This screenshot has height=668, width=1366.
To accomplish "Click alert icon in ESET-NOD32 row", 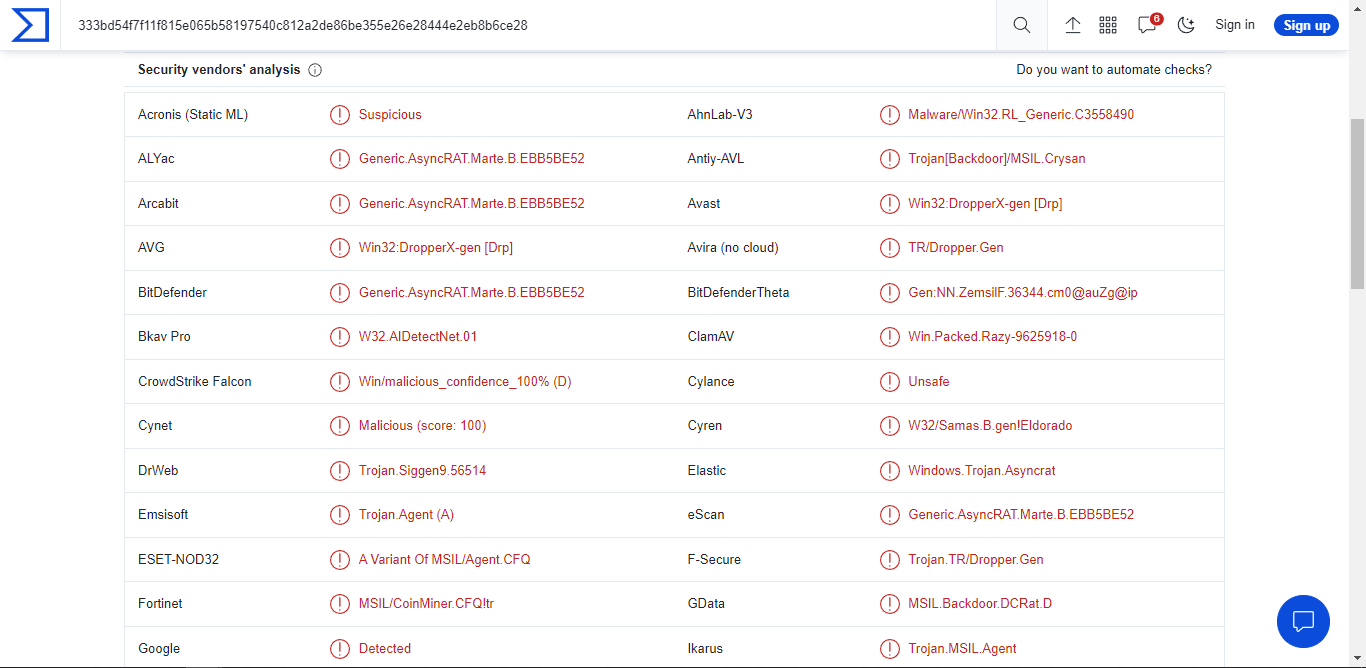I will coord(340,560).
